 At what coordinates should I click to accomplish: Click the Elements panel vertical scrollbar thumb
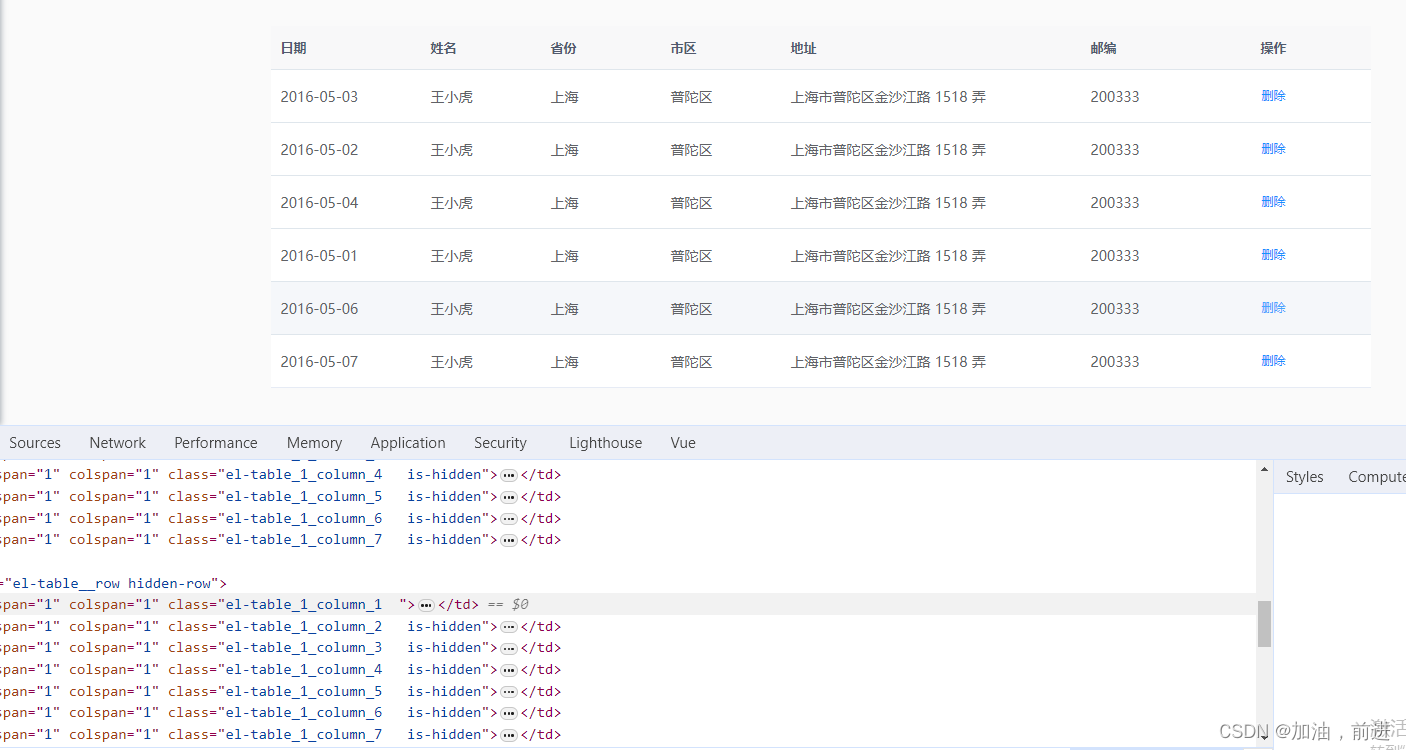click(1264, 624)
